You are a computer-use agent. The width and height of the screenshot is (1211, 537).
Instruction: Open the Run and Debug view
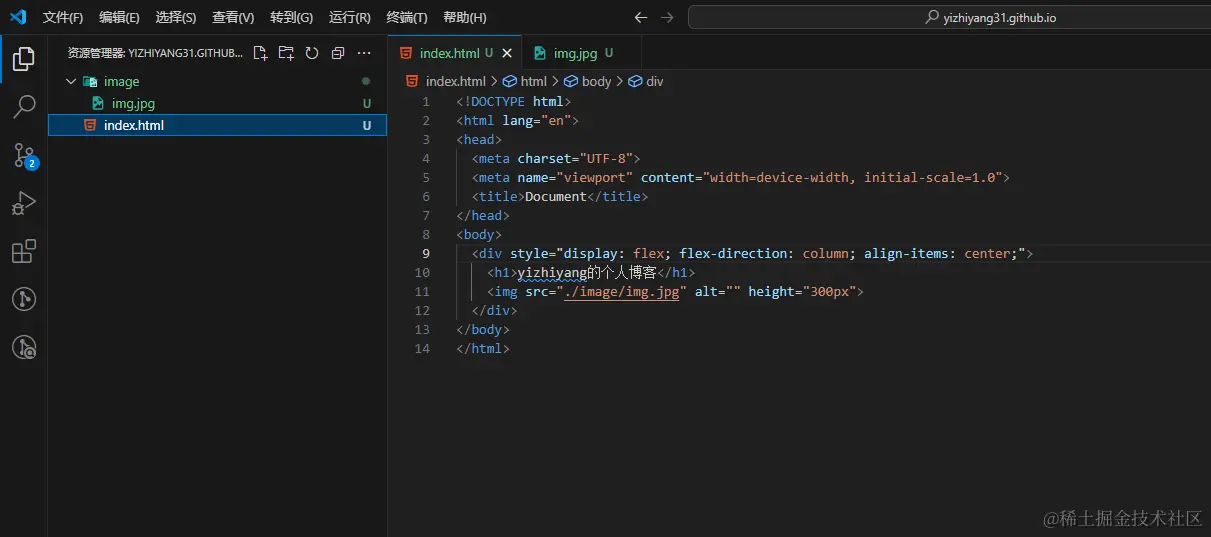(24, 203)
